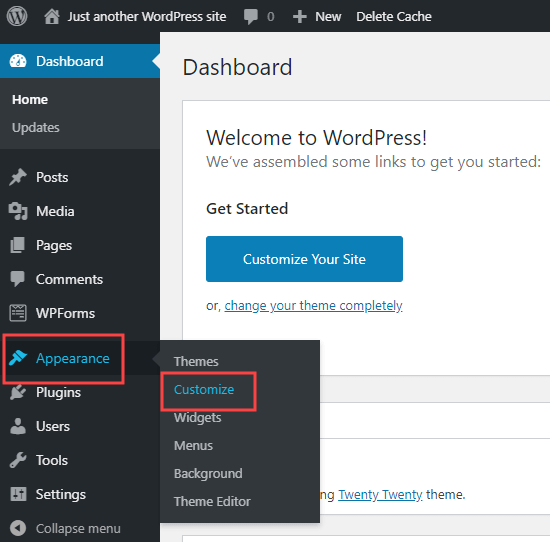Click the Media camera-and-note icon
Screen dimensions: 550x542
tap(18, 211)
